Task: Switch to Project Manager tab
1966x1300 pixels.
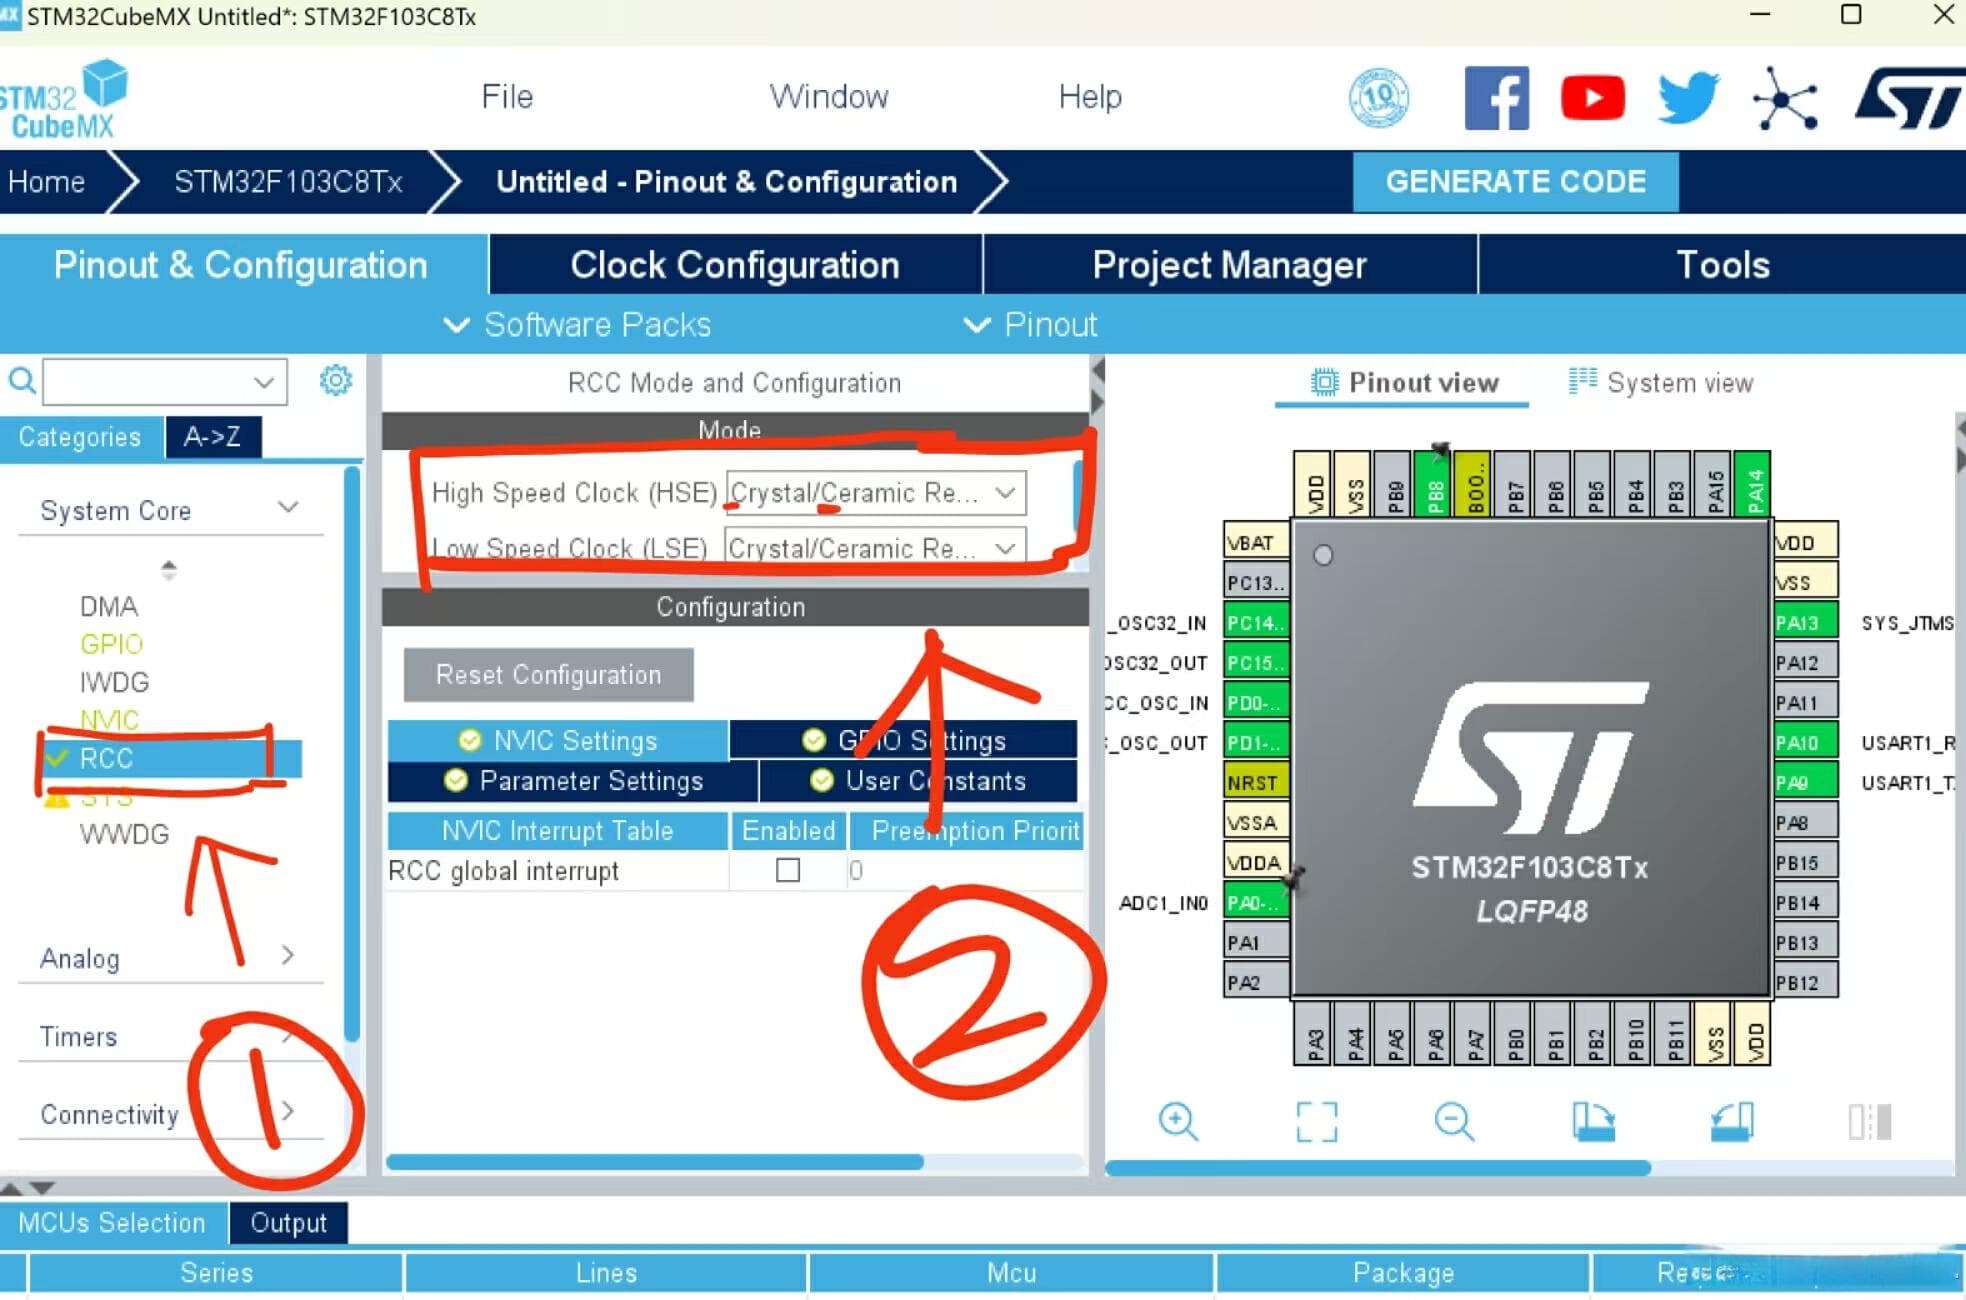Action: (1229, 265)
